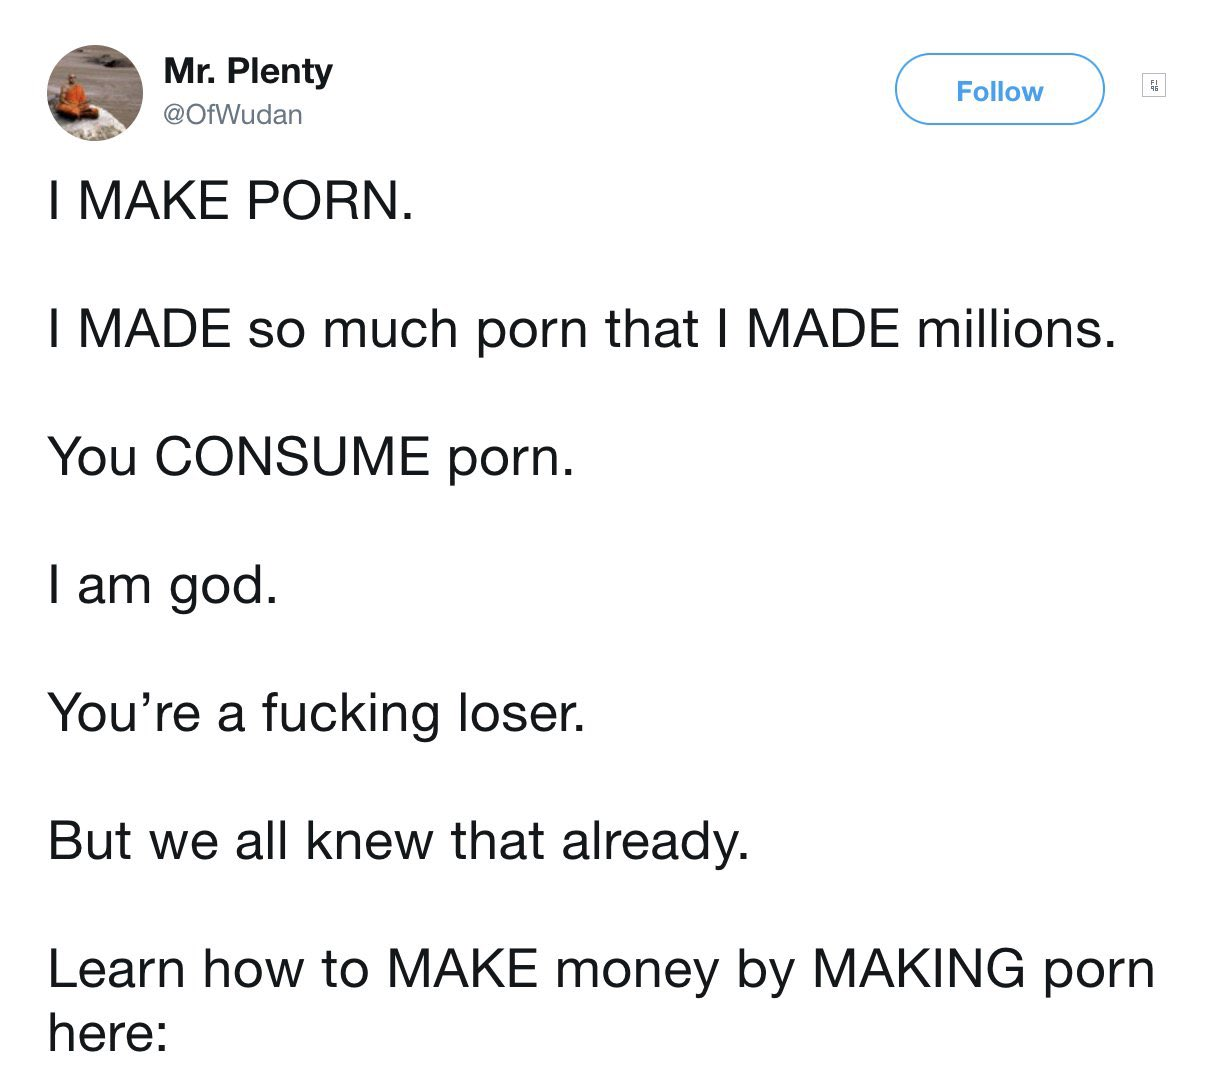Screen dimensions: 1224x1090
Task: Click the "I MAKE PORN." line
Action: (x=231, y=200)
